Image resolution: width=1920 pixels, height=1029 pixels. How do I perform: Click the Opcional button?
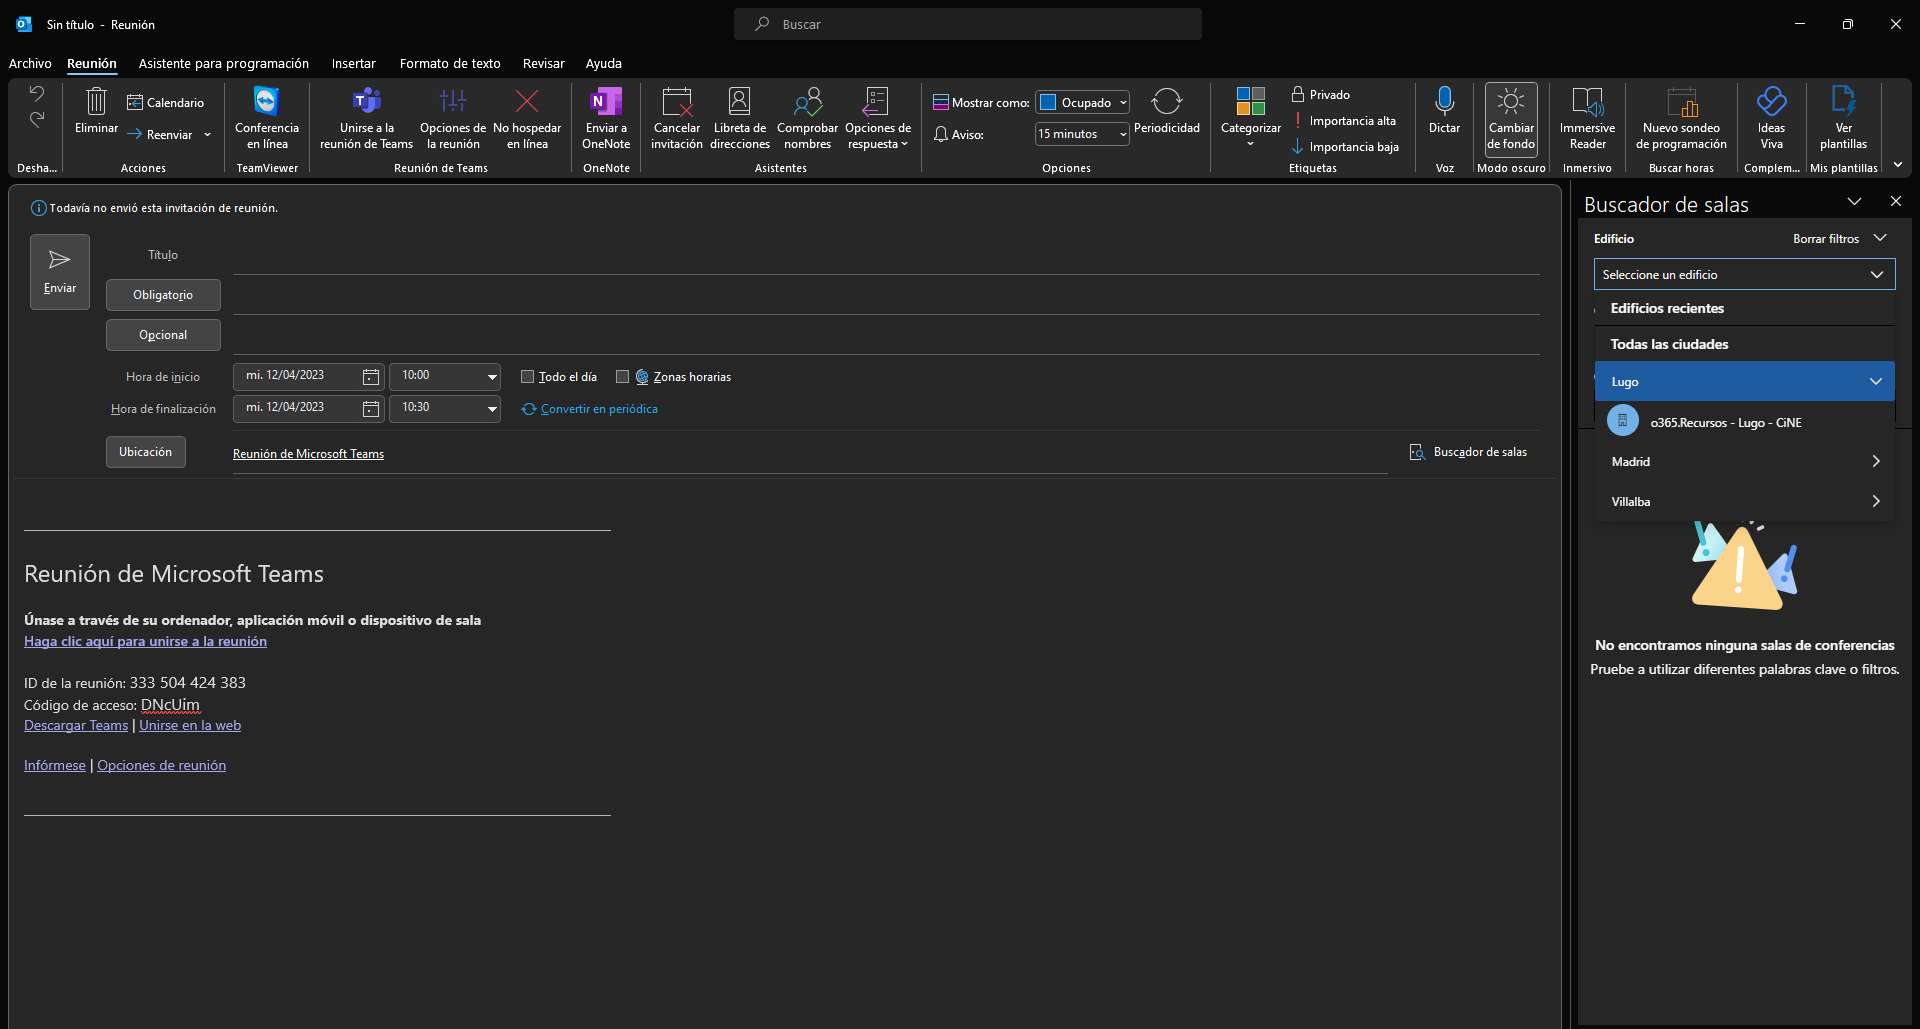163,335
